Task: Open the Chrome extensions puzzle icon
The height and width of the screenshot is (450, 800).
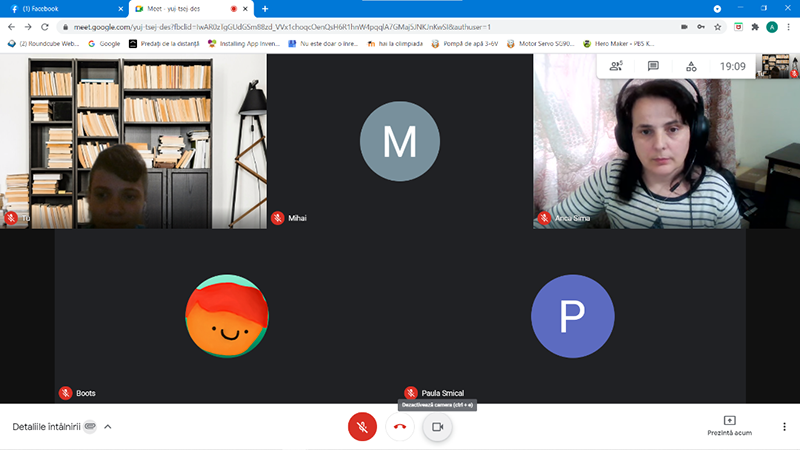Action: tap(755, 27)
